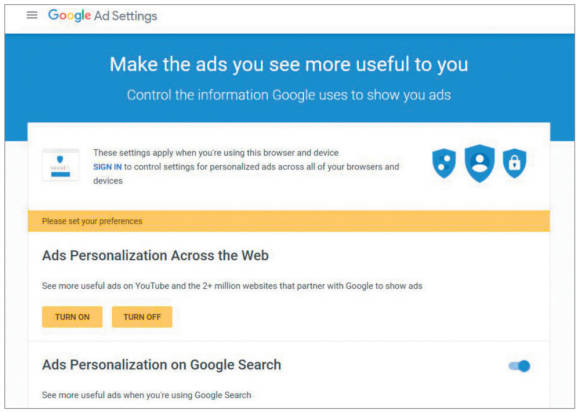
Task: Click the Google logo
Action: (x=70, y=16)
